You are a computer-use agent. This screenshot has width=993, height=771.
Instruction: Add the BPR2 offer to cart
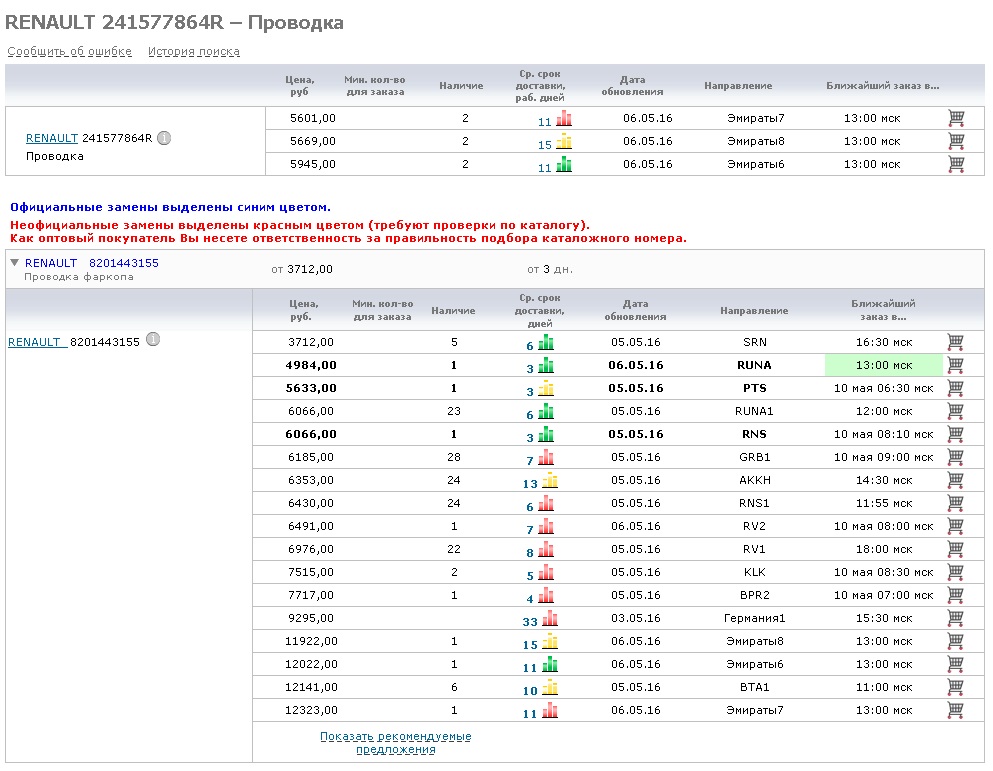coord(956,595)
